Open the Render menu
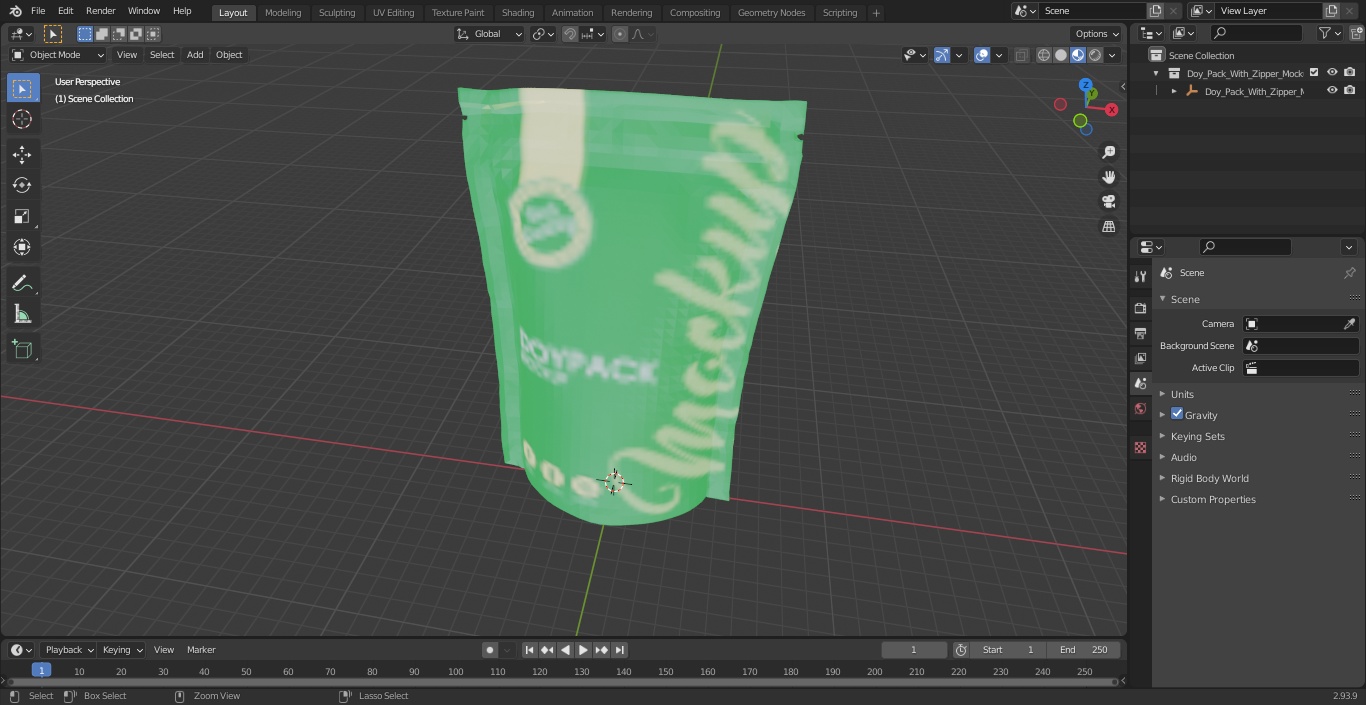The width and height of the screenshot is (1366, 705). tap(100, 11)
